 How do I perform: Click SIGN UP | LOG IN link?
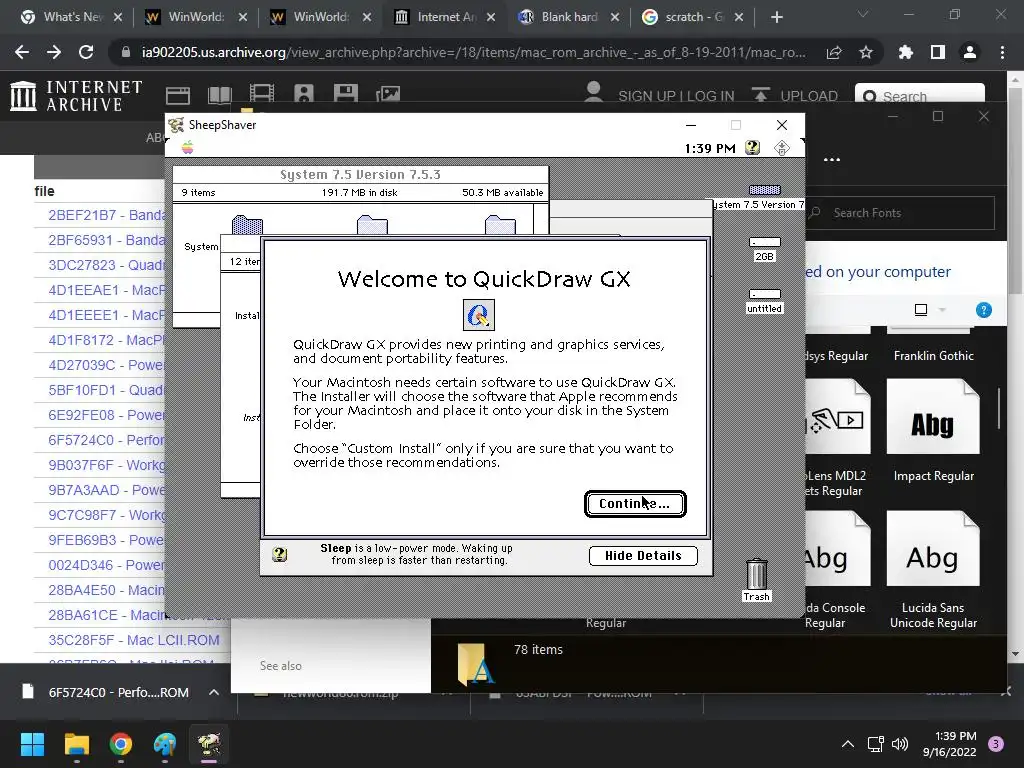pyautogui.click(x=676, y=96)
